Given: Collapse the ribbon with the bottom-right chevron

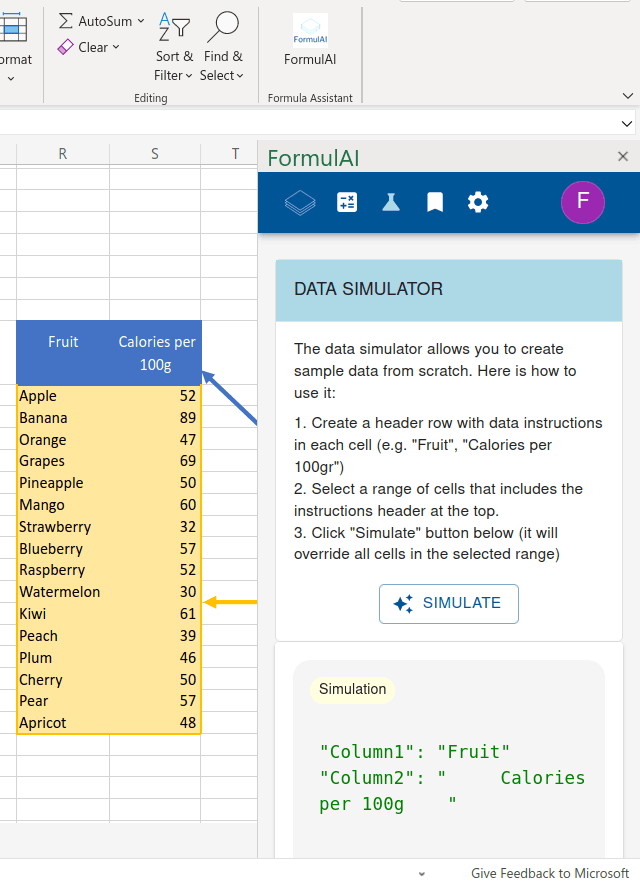Looking at the screenshot, I should [627, 95].
